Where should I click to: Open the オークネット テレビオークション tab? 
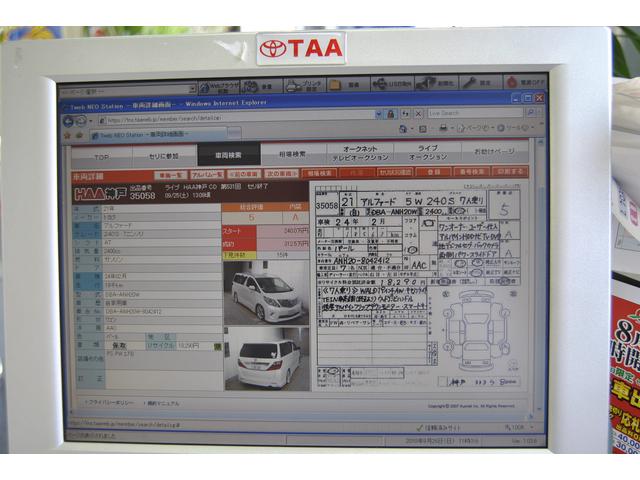tap(360, 153)
